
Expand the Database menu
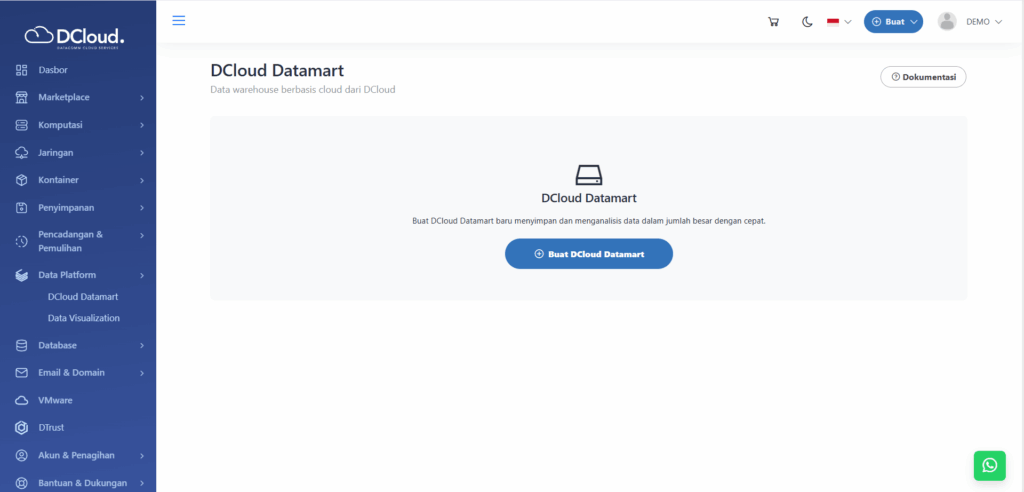(80, 345)
